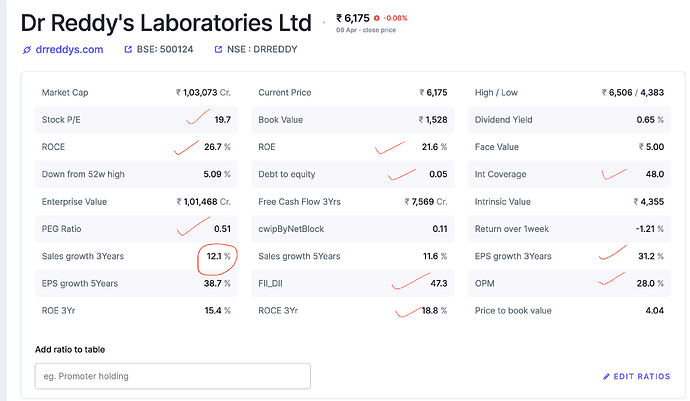Click the external-link icon before NSE : DRREDDY

click(x=217, y=49)
